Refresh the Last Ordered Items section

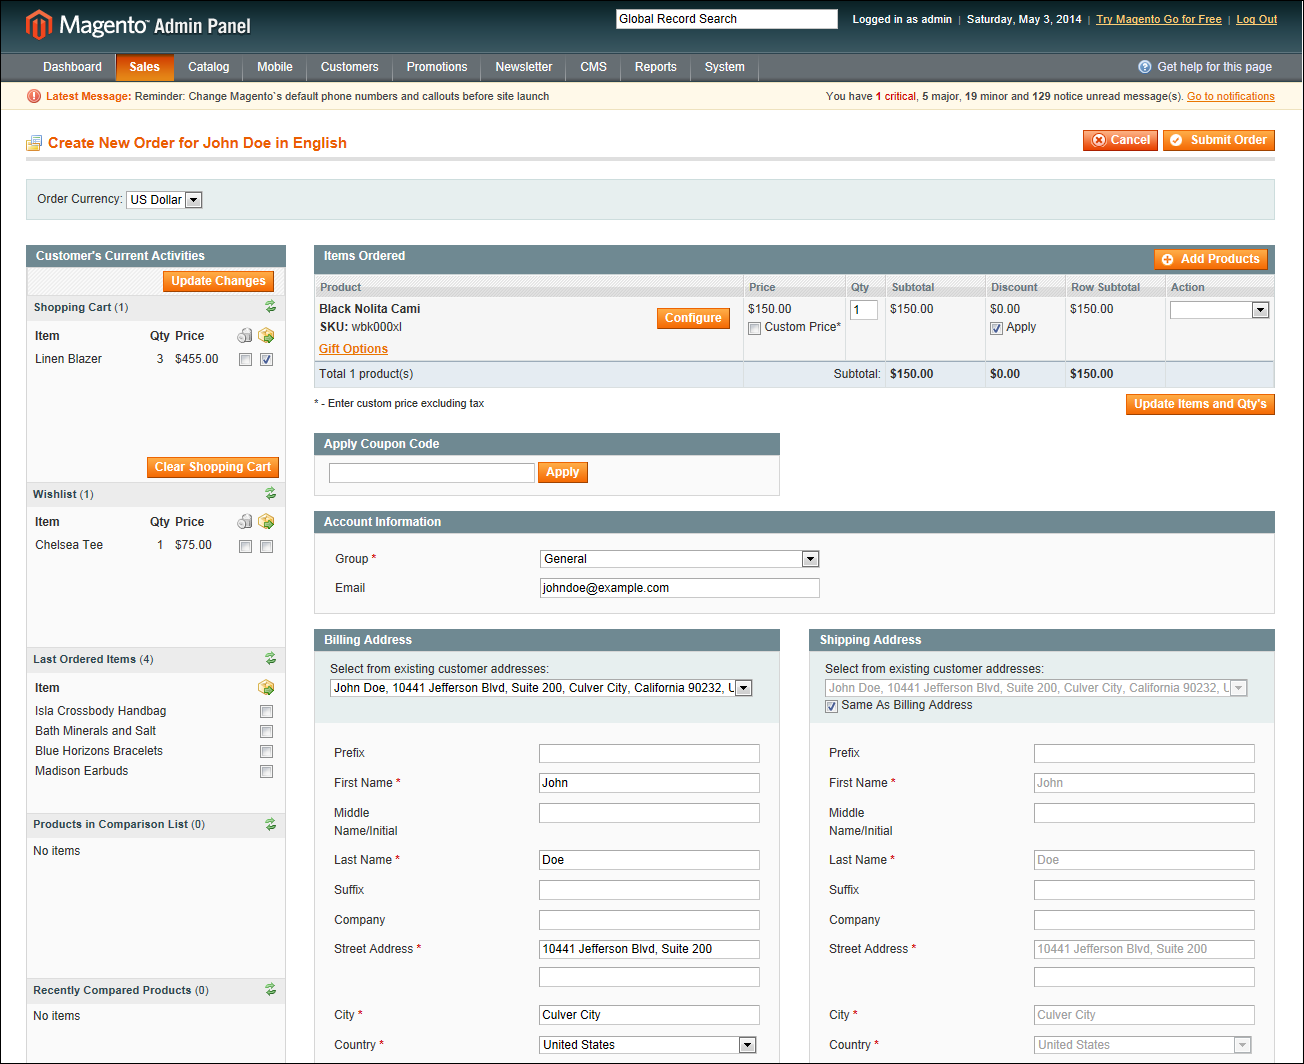(x=270, y=659)
